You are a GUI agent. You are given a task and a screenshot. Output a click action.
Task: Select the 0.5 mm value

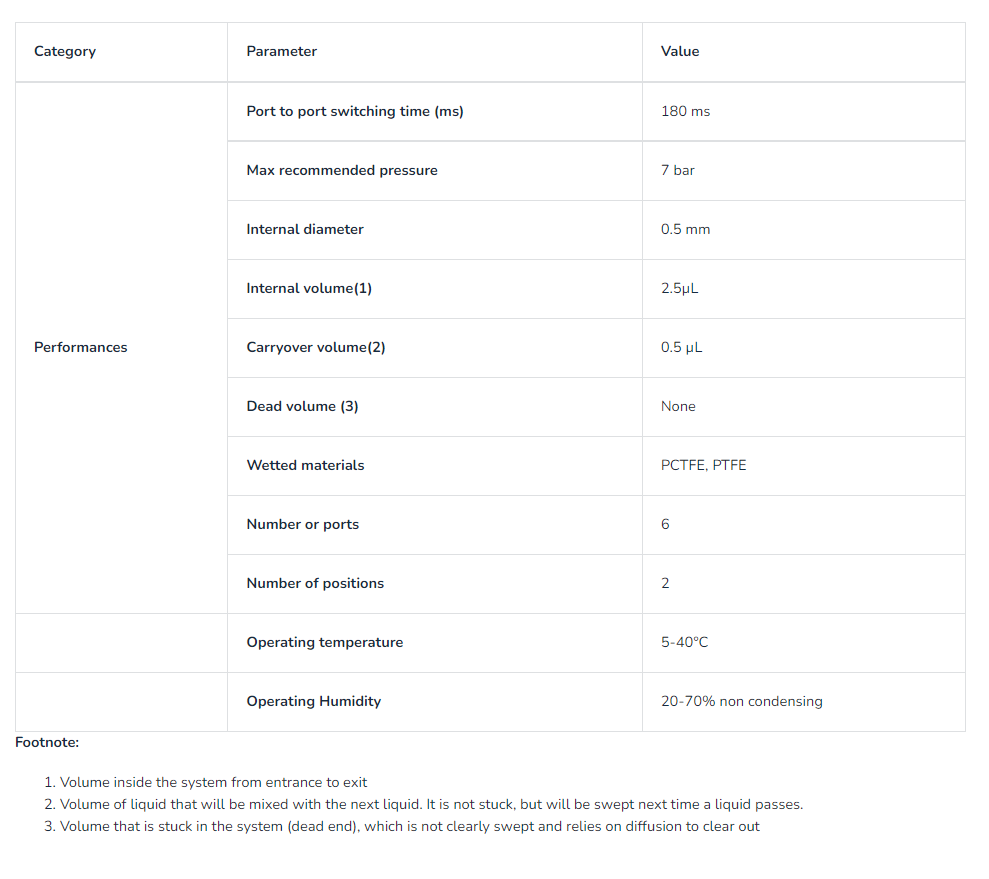(685, 230)
